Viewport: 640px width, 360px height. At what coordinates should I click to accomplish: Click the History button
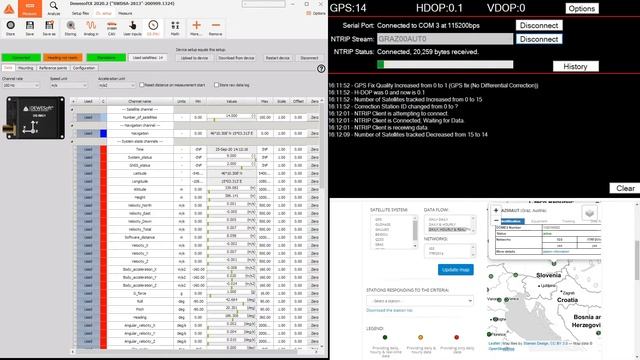[x=576, y=66]
